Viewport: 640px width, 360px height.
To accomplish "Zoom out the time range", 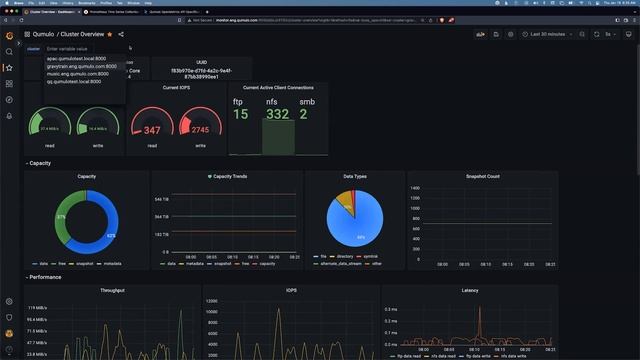I will [582, 34].
